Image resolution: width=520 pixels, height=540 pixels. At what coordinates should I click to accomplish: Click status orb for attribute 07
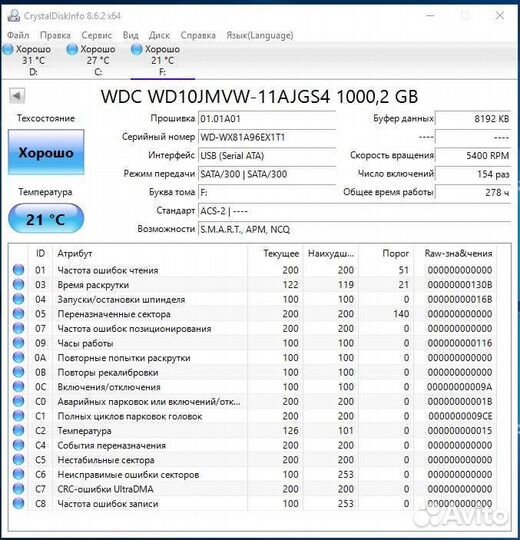click(x=19, y=328)
